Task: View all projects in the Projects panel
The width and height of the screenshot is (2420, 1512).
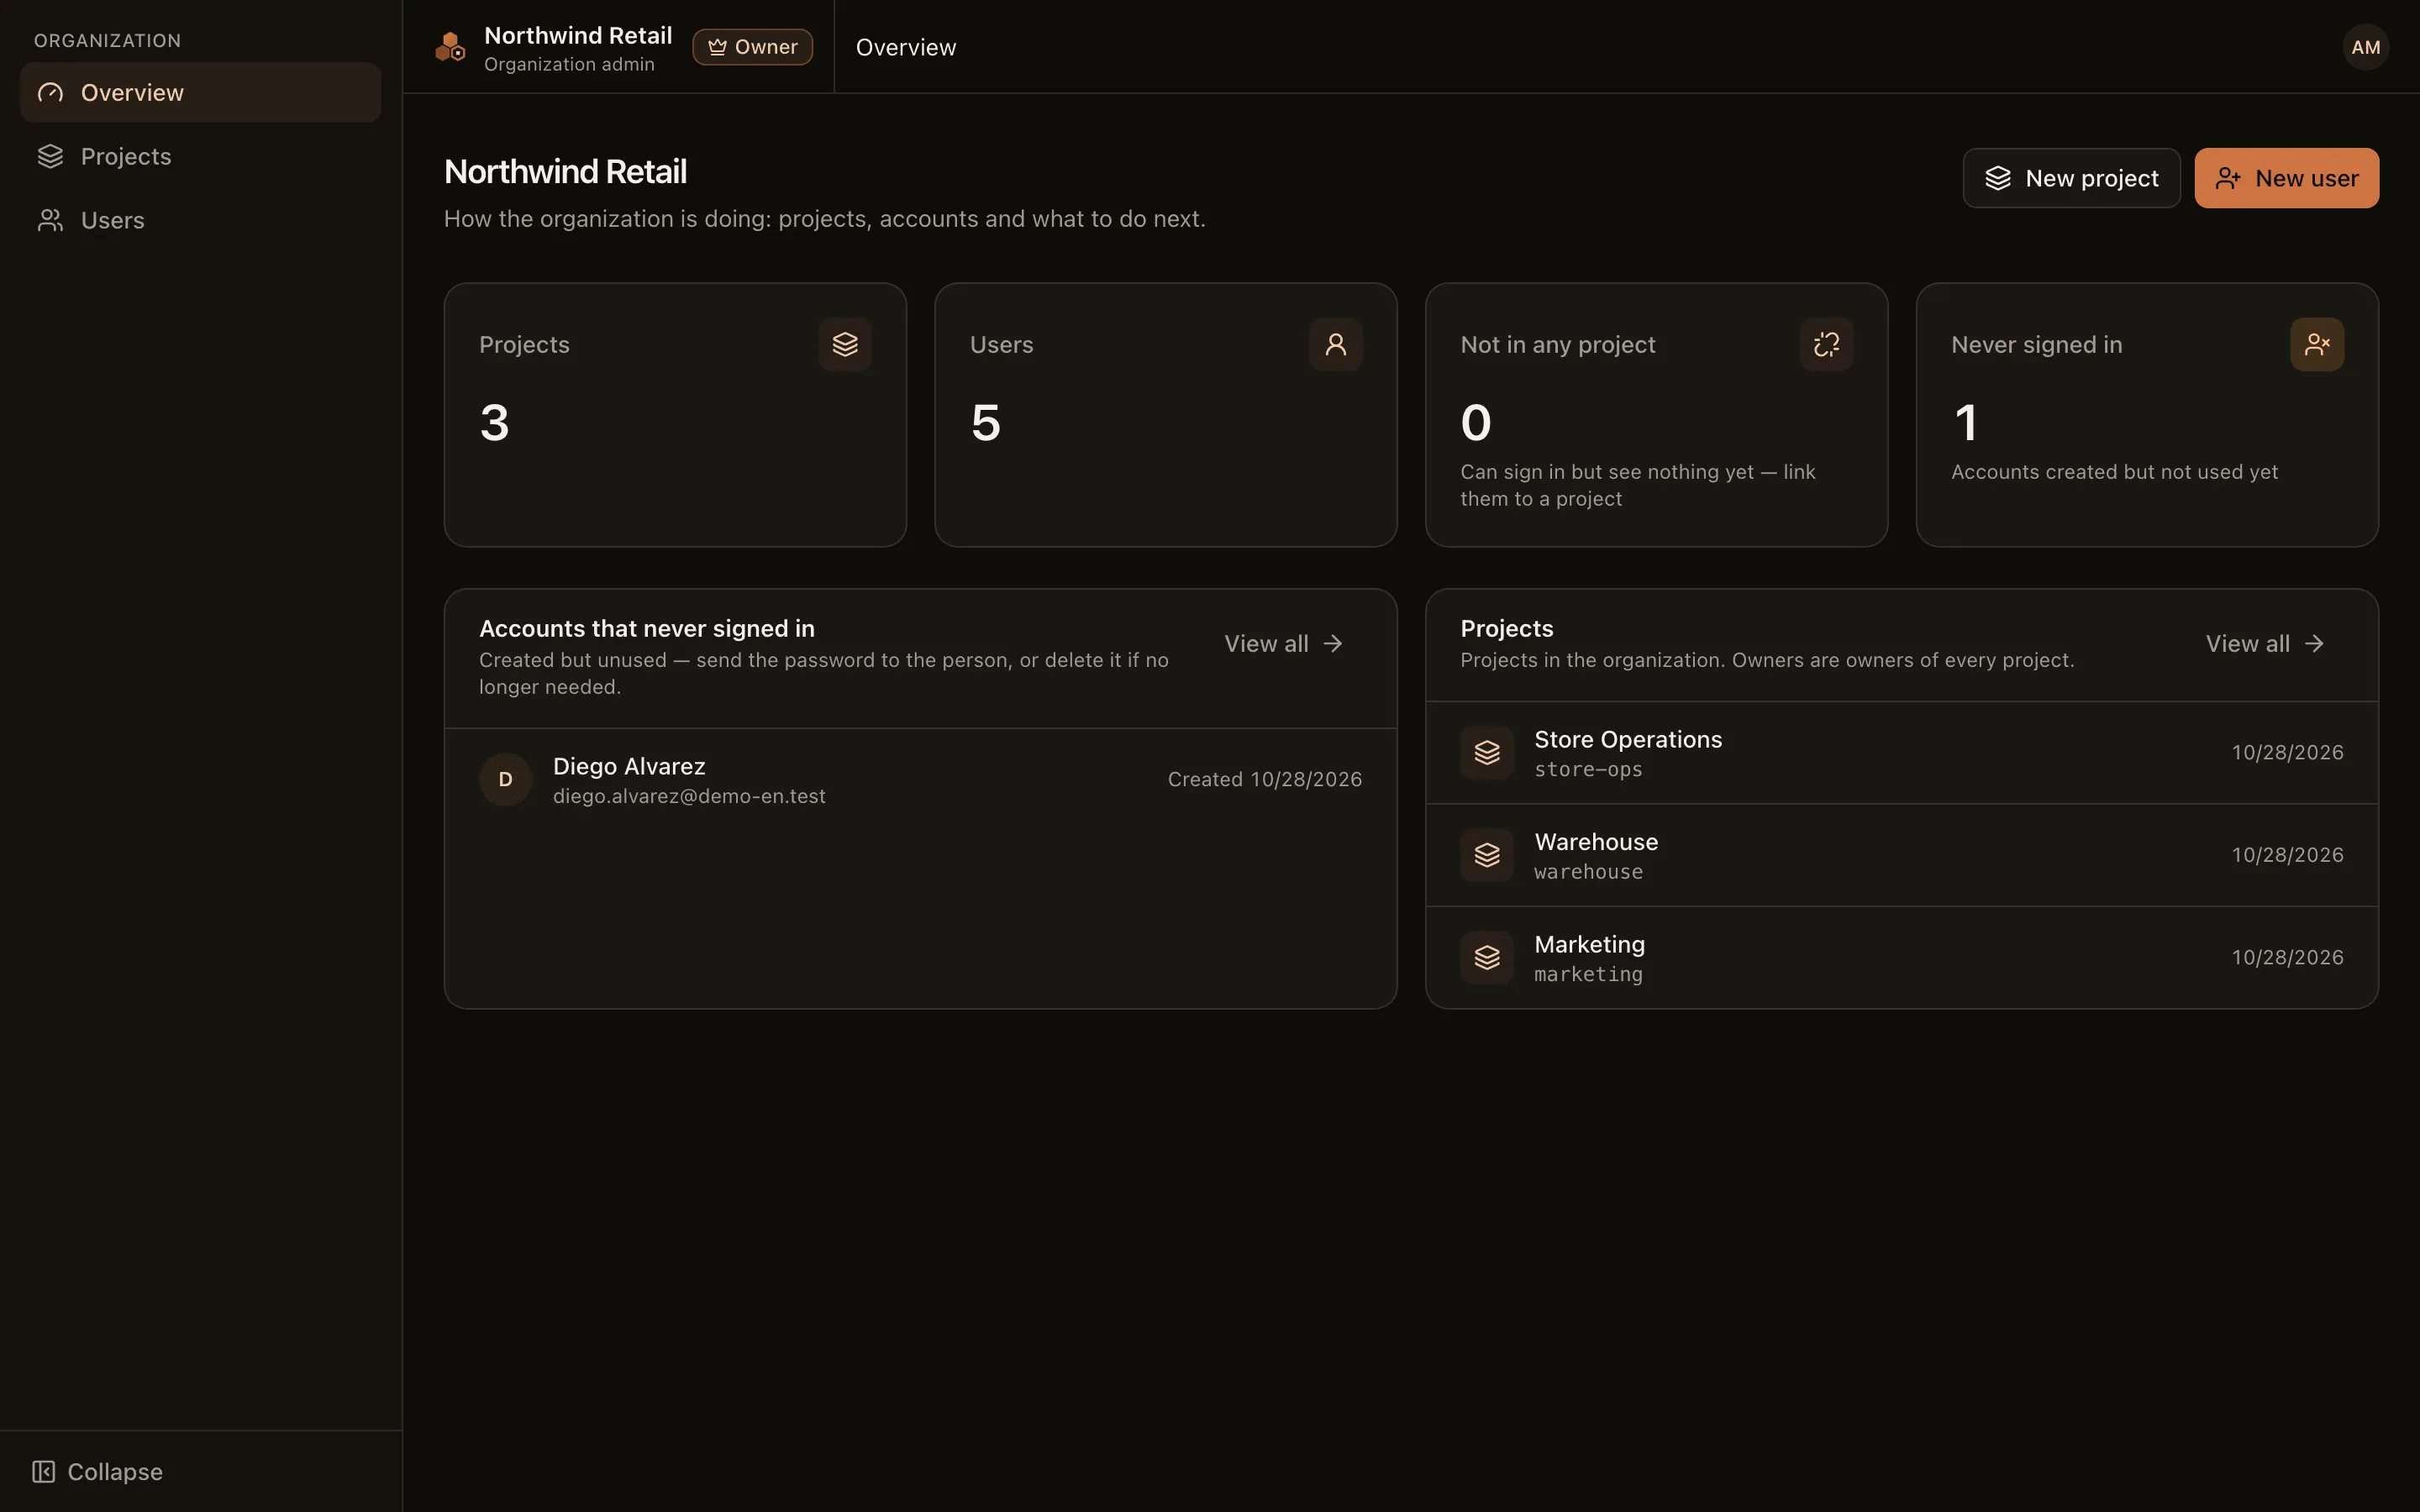Action: point(2265,643)
